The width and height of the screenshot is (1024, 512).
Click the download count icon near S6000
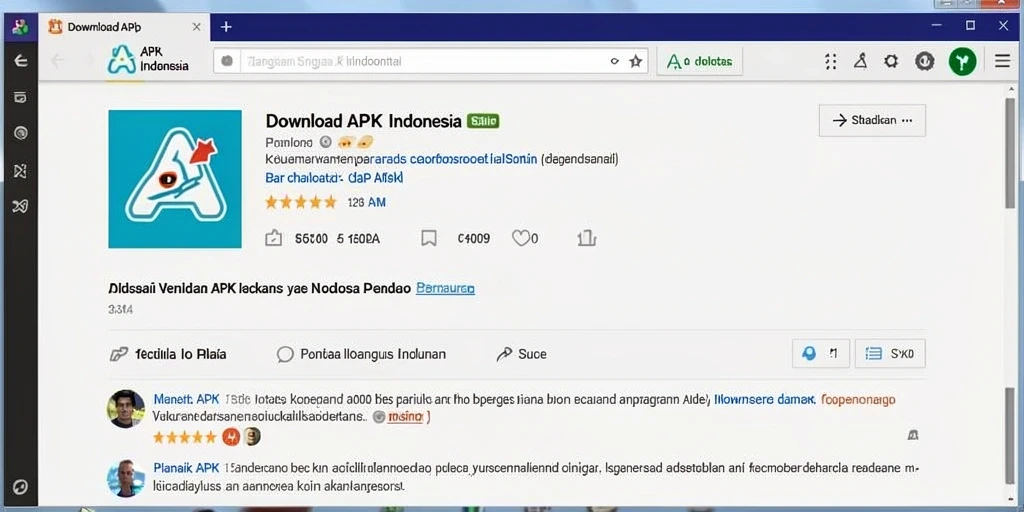[273, 239]
